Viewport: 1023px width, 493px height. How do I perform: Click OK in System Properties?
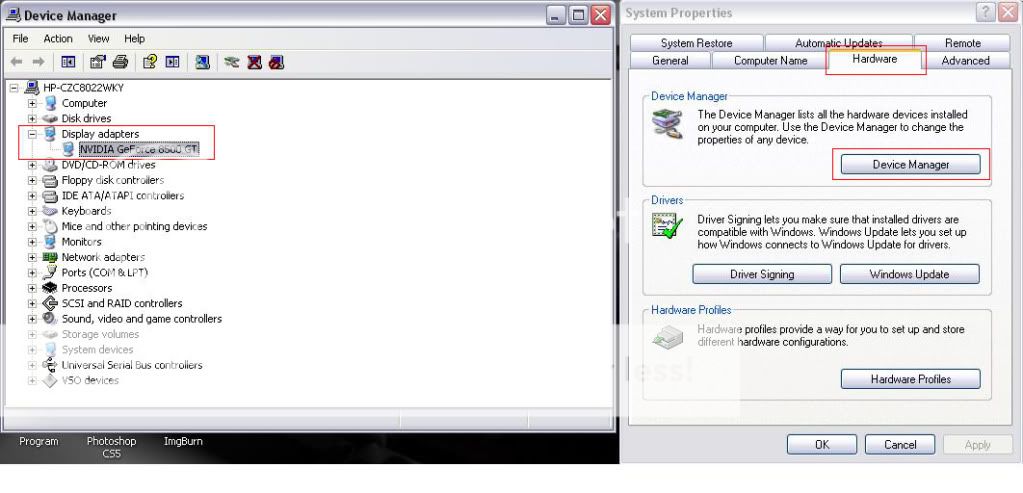(821, 445)
